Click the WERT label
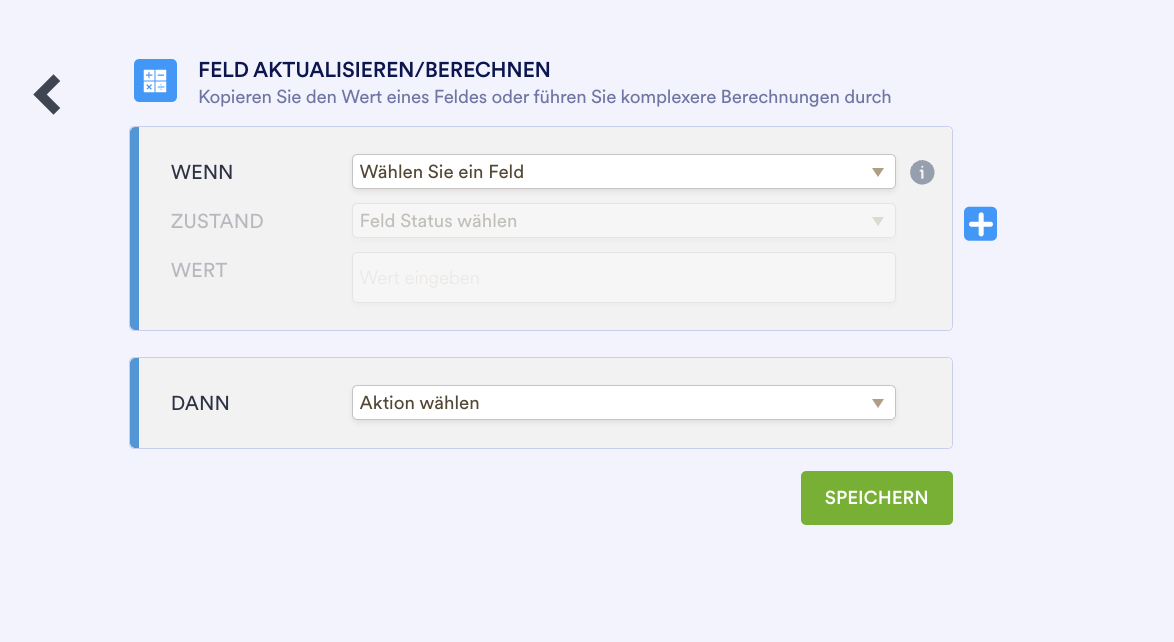Viewport: 1174px width, 642px height. (x=199, y=270)
